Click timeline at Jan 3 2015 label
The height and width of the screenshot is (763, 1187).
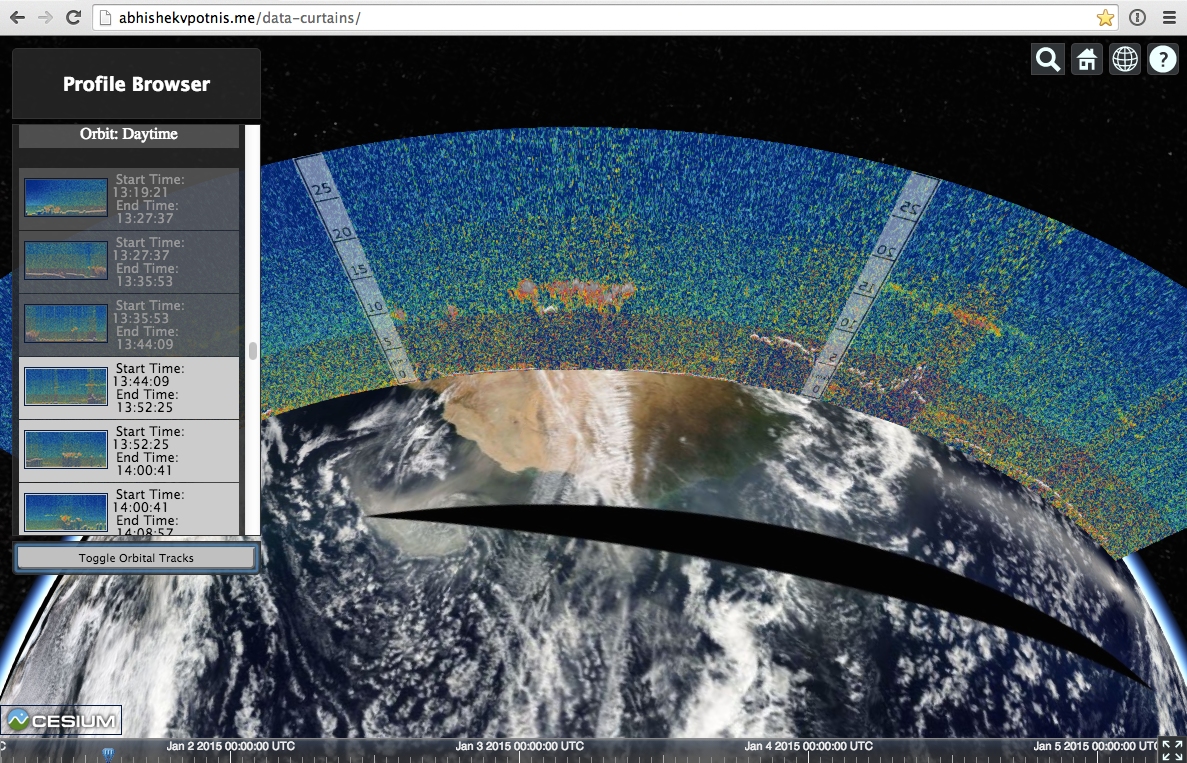519,746
